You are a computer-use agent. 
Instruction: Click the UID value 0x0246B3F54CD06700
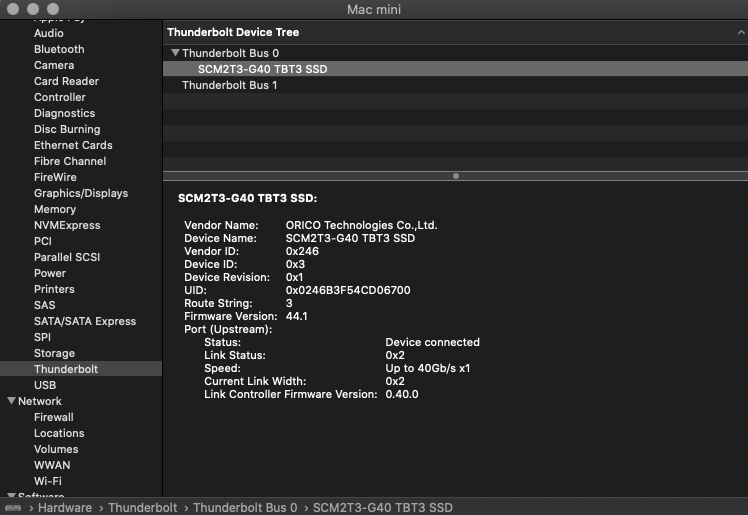coord(348,290)
